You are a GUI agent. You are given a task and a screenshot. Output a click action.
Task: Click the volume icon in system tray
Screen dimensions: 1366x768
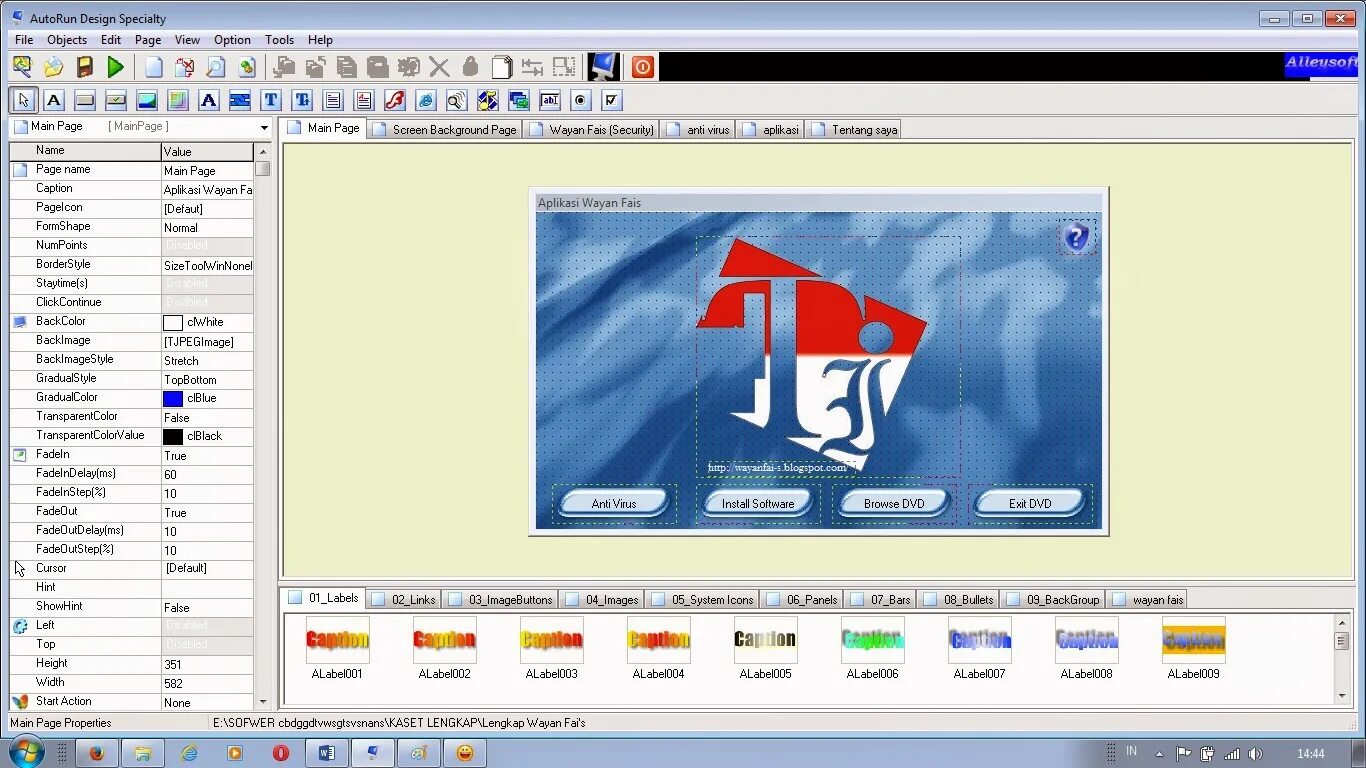1255,753
